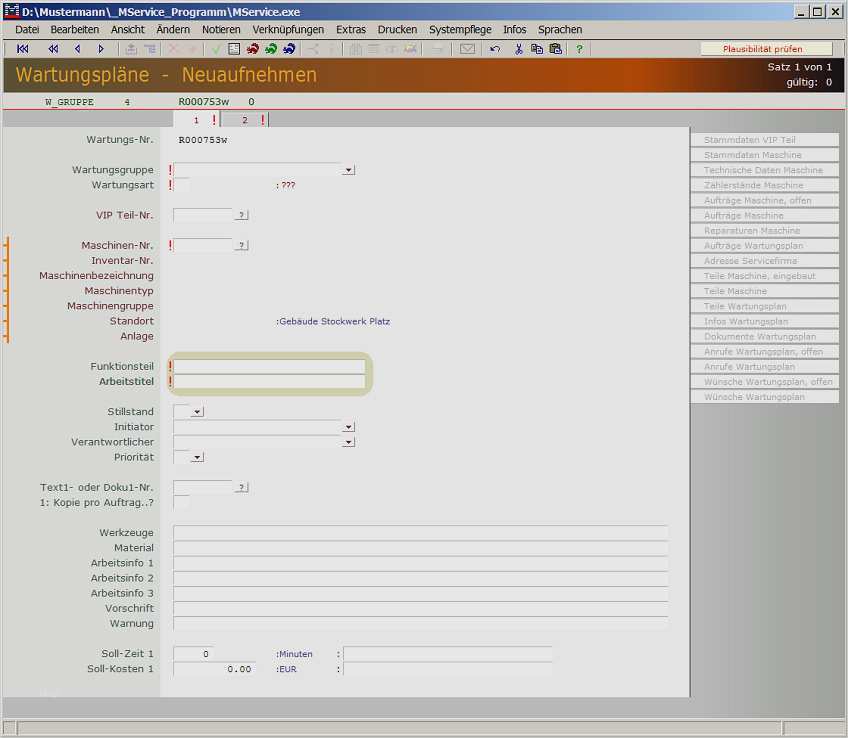Open the Systempflege menu
This screenshot has height=738, width=848.
(x=460, y=29)
